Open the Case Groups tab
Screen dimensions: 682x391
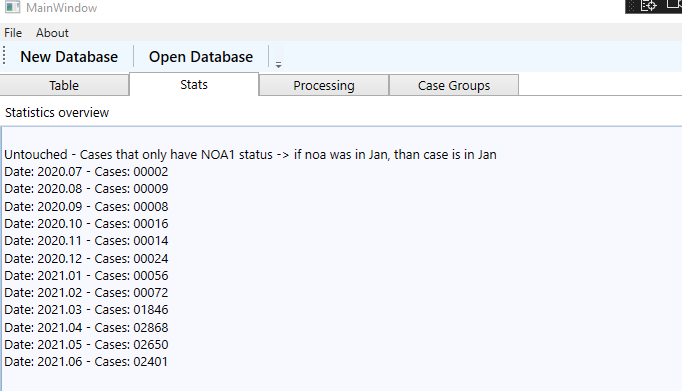point(454,85)
